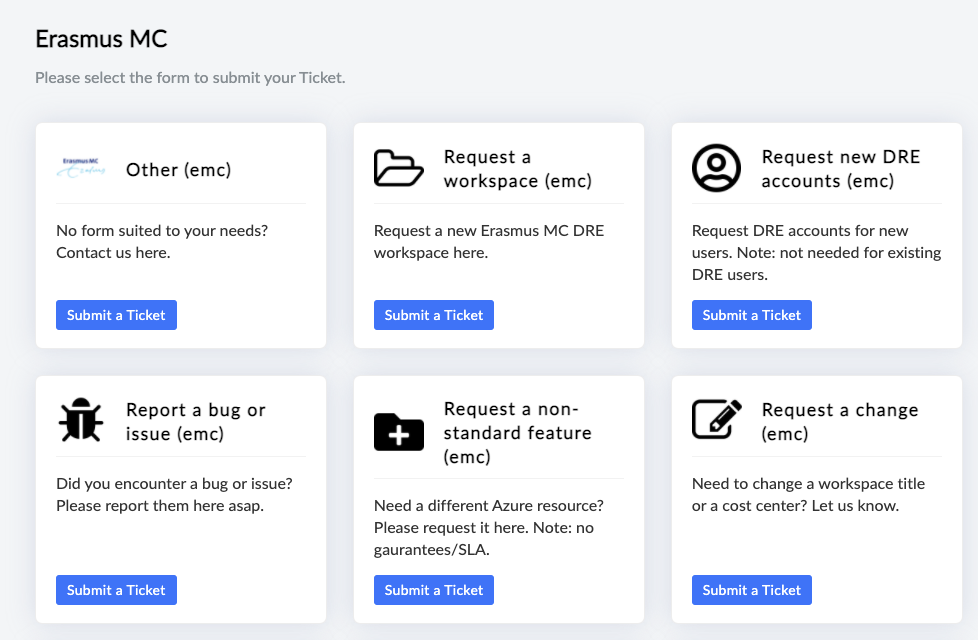The height and width of the screenshot is (640, 978).
Task: Click the Erasmus MC page heading
Action: (x=101, y=39)
